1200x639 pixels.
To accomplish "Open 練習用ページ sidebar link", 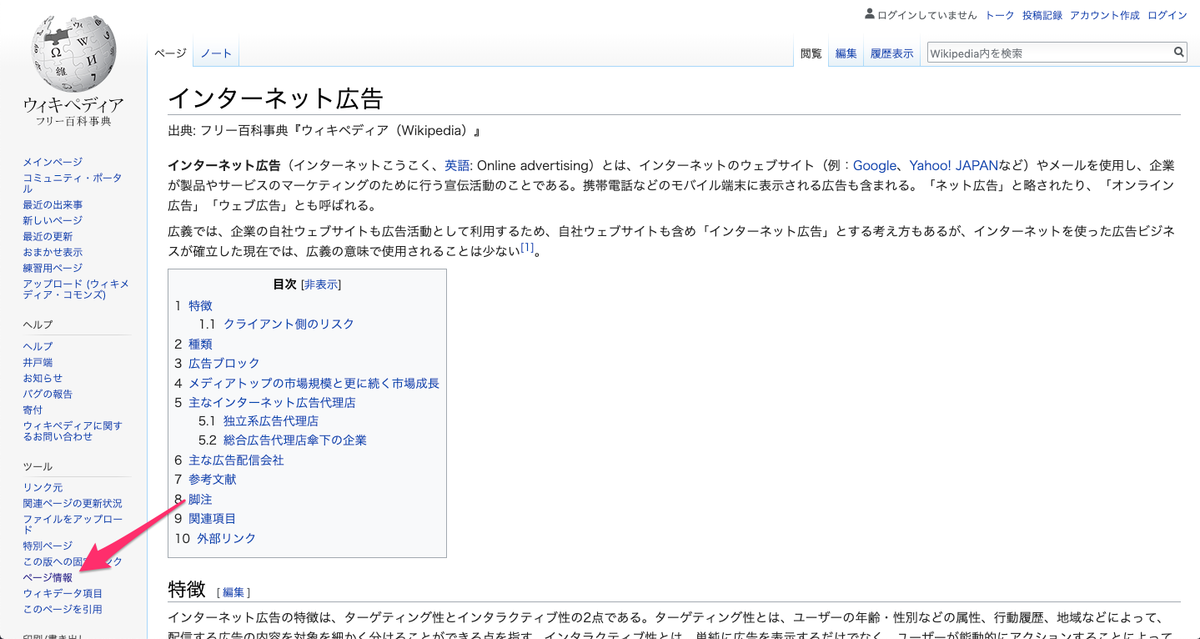I will (x=53, y=268).
